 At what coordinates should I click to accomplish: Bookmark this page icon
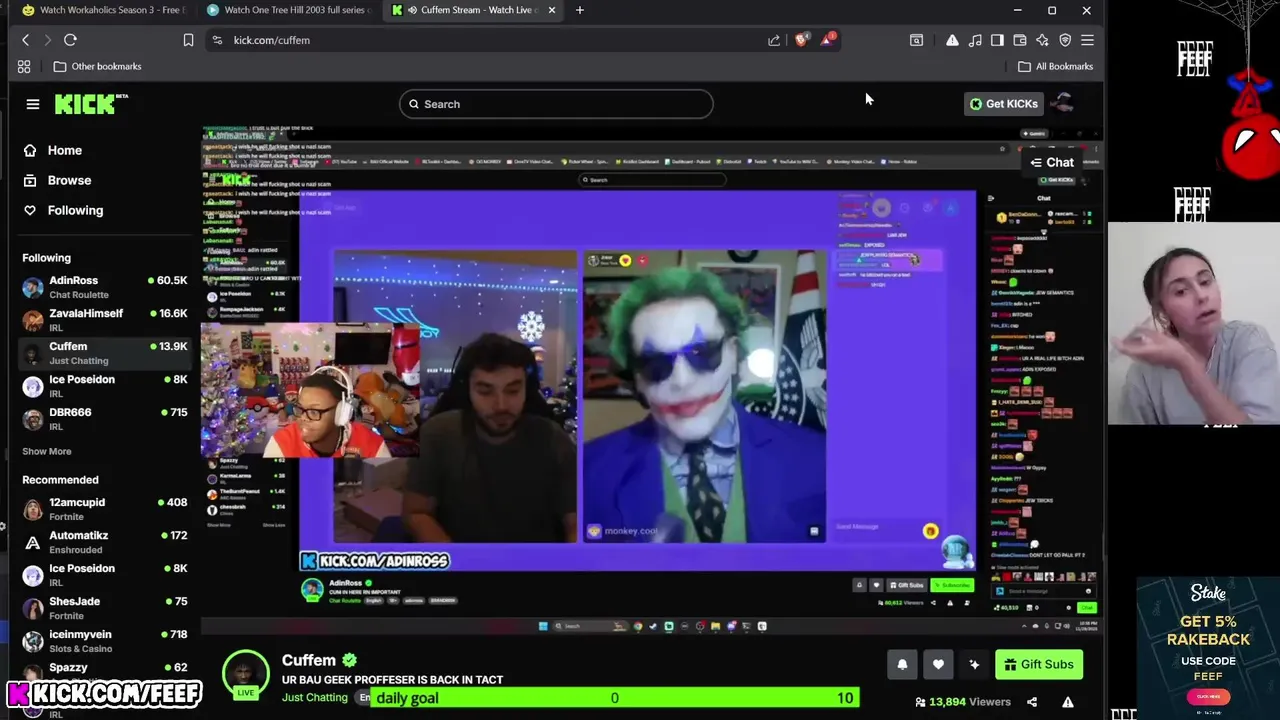pyautogui.click(x=188, y=40)
